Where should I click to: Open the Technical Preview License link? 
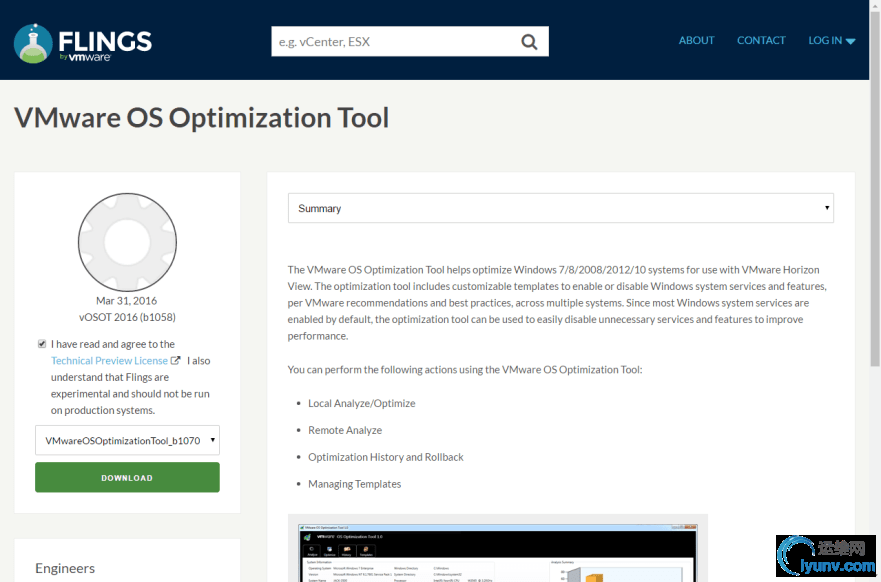[110, 361]
